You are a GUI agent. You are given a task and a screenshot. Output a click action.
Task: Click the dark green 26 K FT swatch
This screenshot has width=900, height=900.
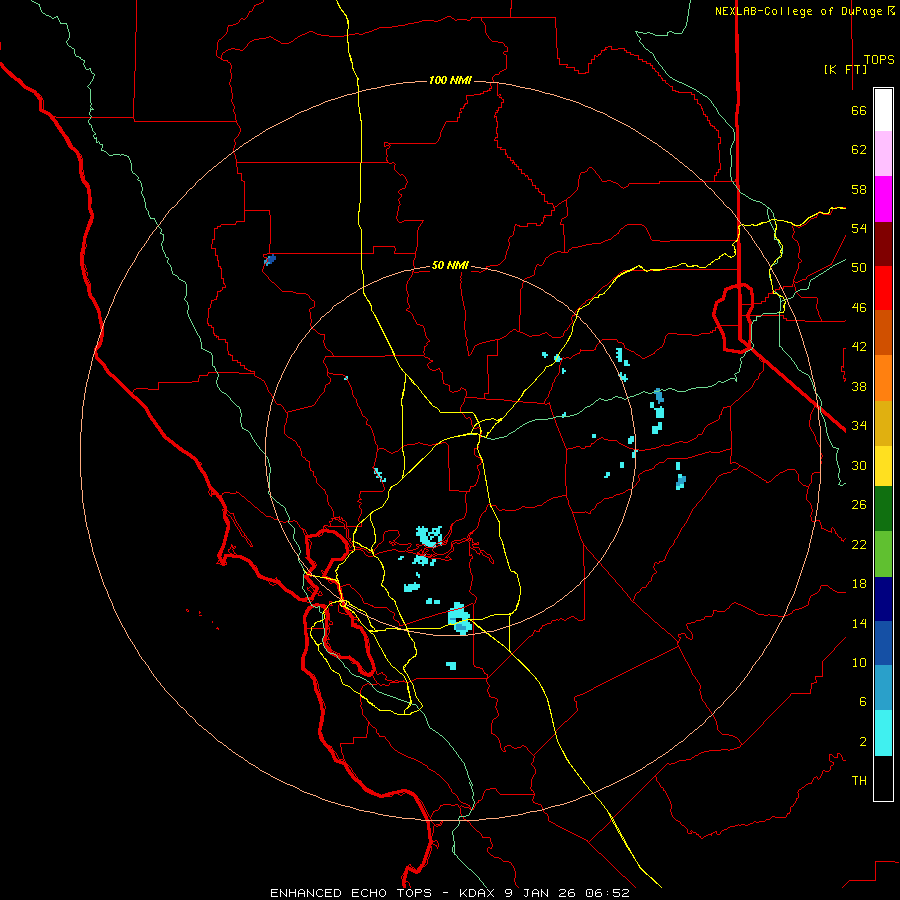[883, 509]
